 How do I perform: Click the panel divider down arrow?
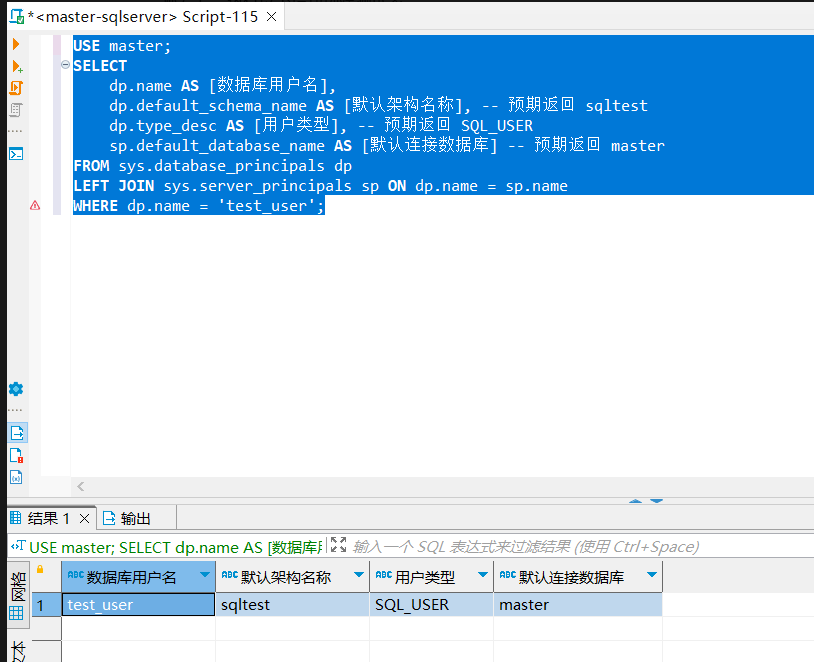657,501
